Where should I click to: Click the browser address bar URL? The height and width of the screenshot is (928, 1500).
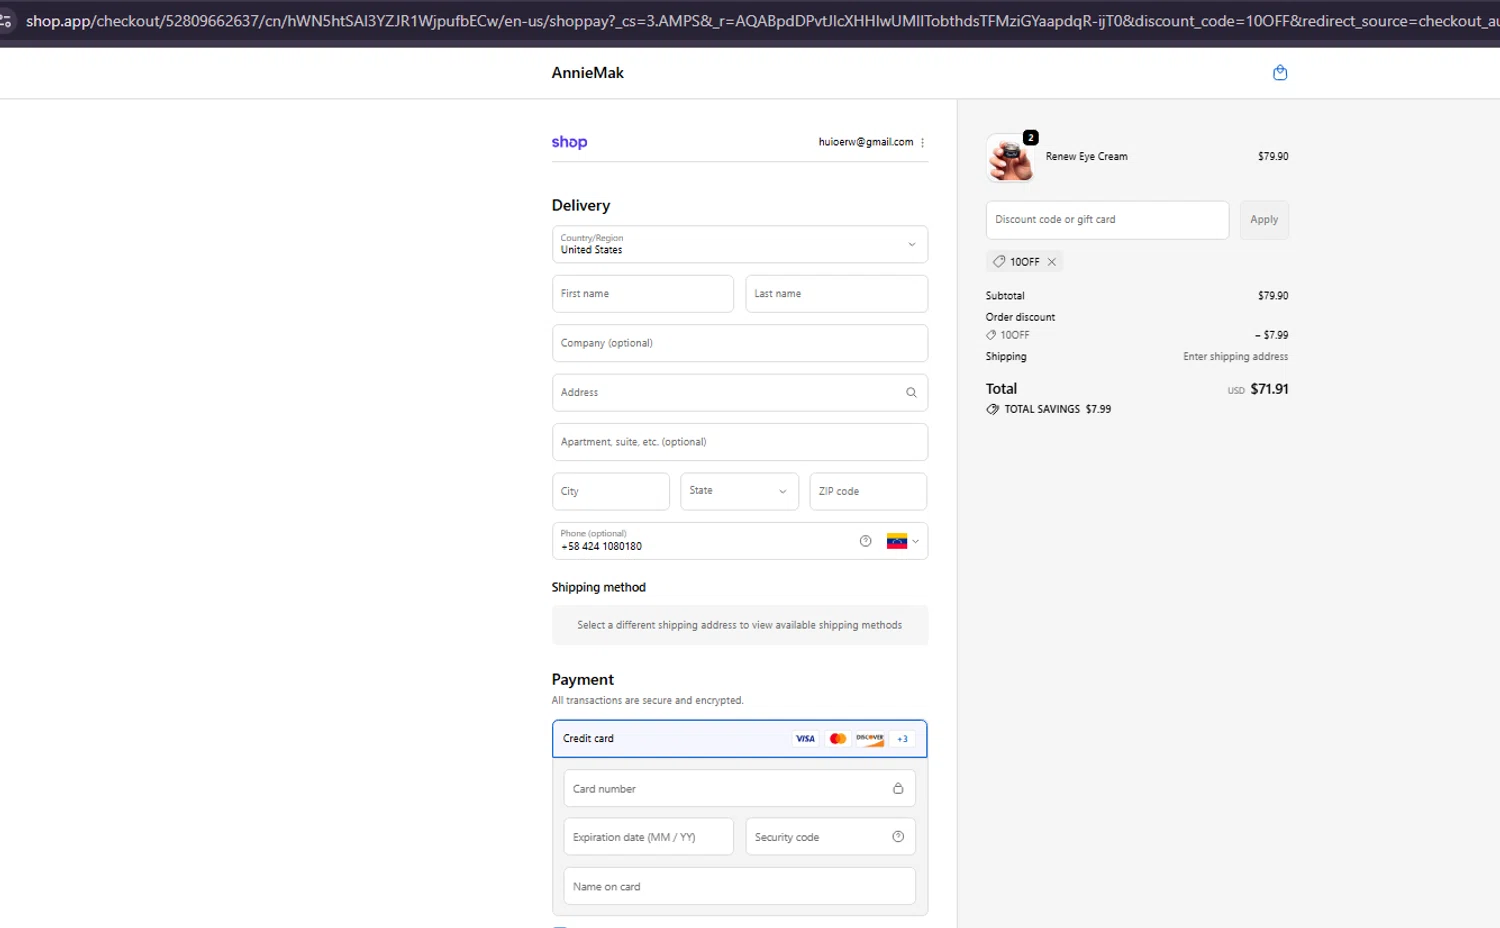tap(760, 20)
